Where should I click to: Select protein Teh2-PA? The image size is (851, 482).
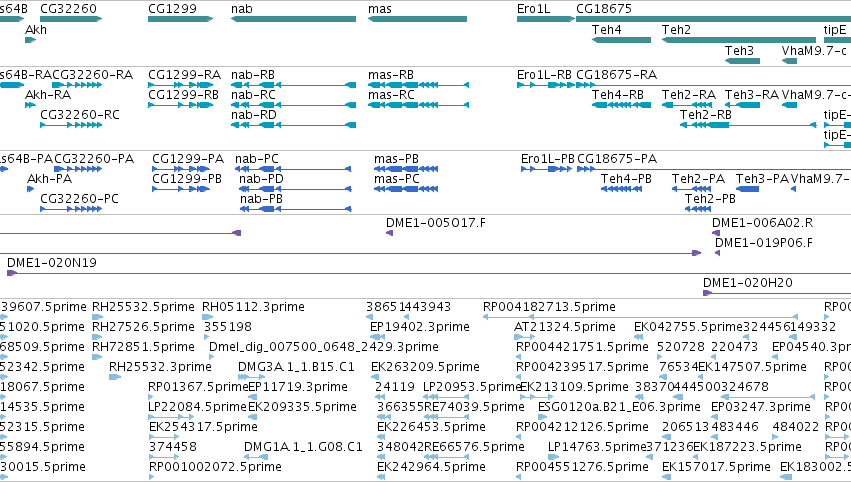coord(691,189)
